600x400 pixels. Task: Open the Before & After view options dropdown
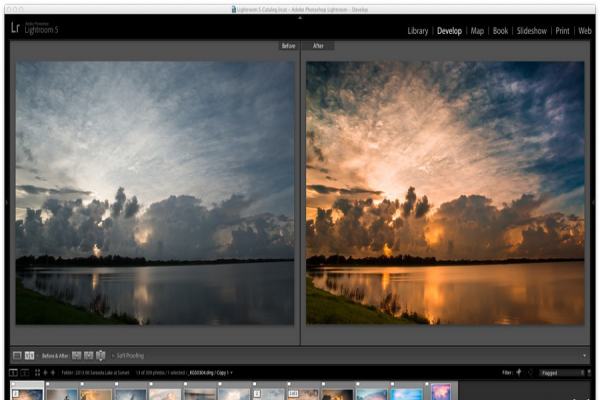[x=37, y=356]
